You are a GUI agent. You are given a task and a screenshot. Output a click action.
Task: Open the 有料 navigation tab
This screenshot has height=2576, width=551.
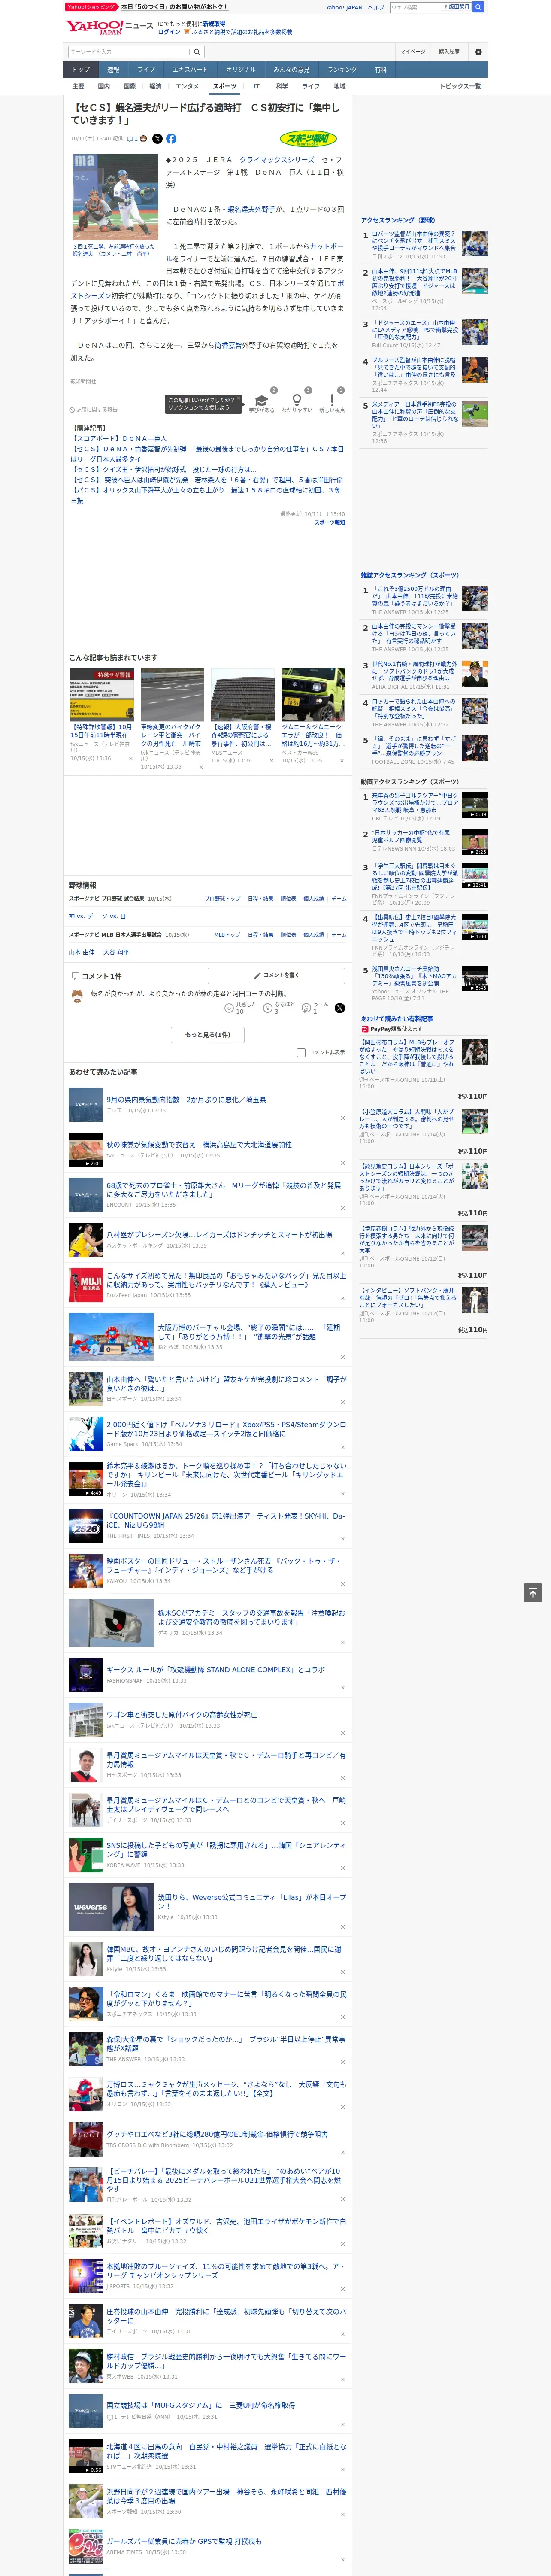[380, 70]
